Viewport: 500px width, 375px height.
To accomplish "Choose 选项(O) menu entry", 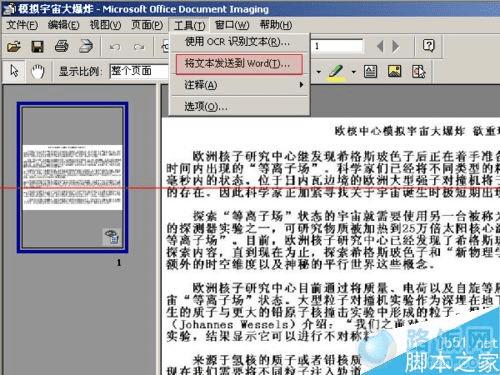I will (x=240, y=107).
